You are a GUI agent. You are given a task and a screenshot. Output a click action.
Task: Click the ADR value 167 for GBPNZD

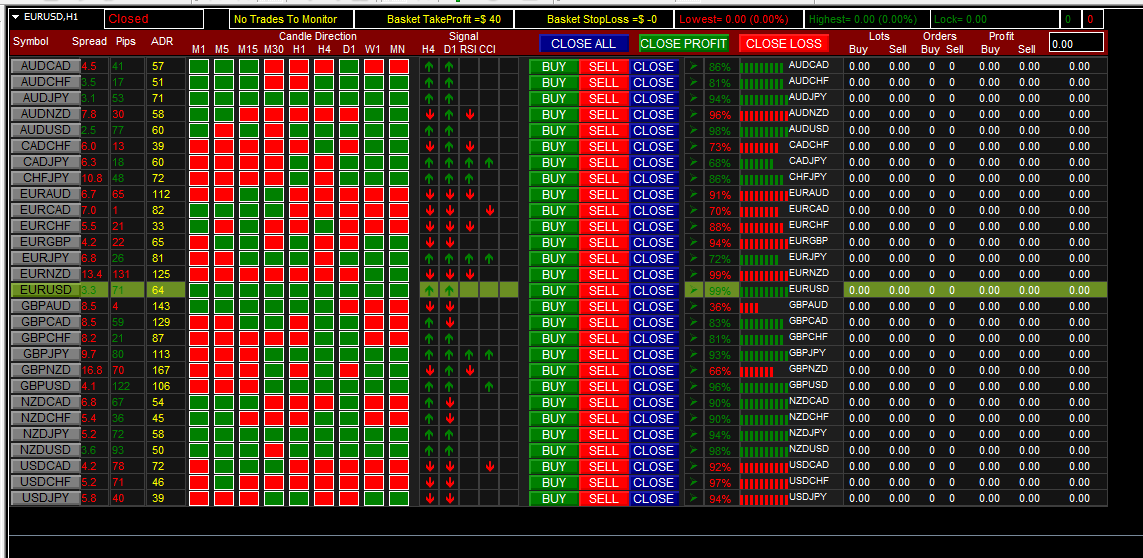click(161, 371)
